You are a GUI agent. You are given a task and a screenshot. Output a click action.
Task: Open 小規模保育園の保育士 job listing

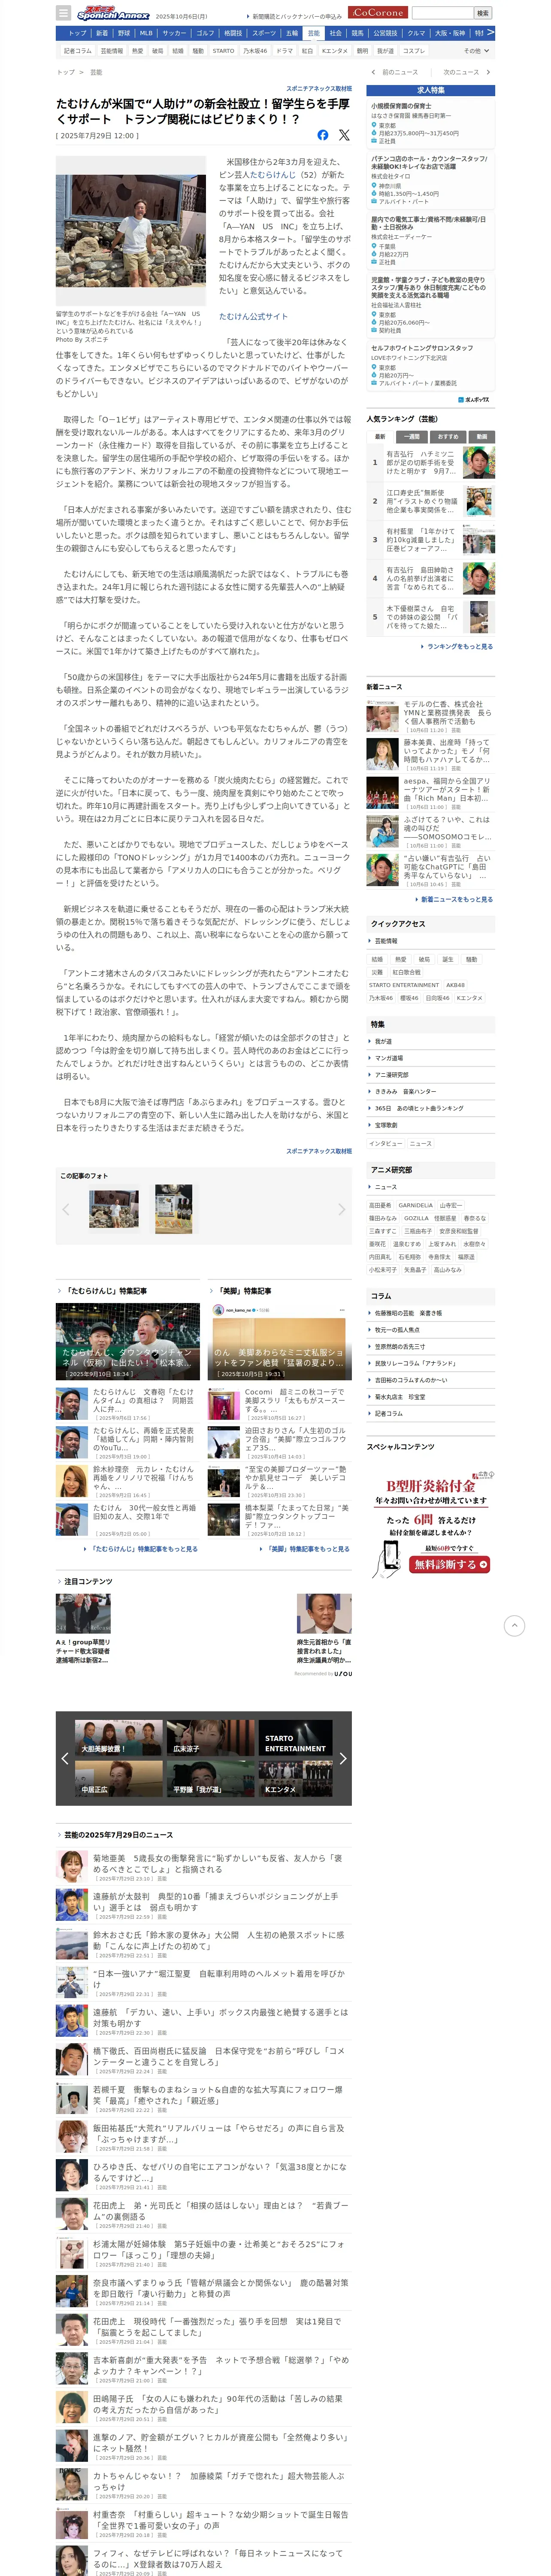coord(430,124)
